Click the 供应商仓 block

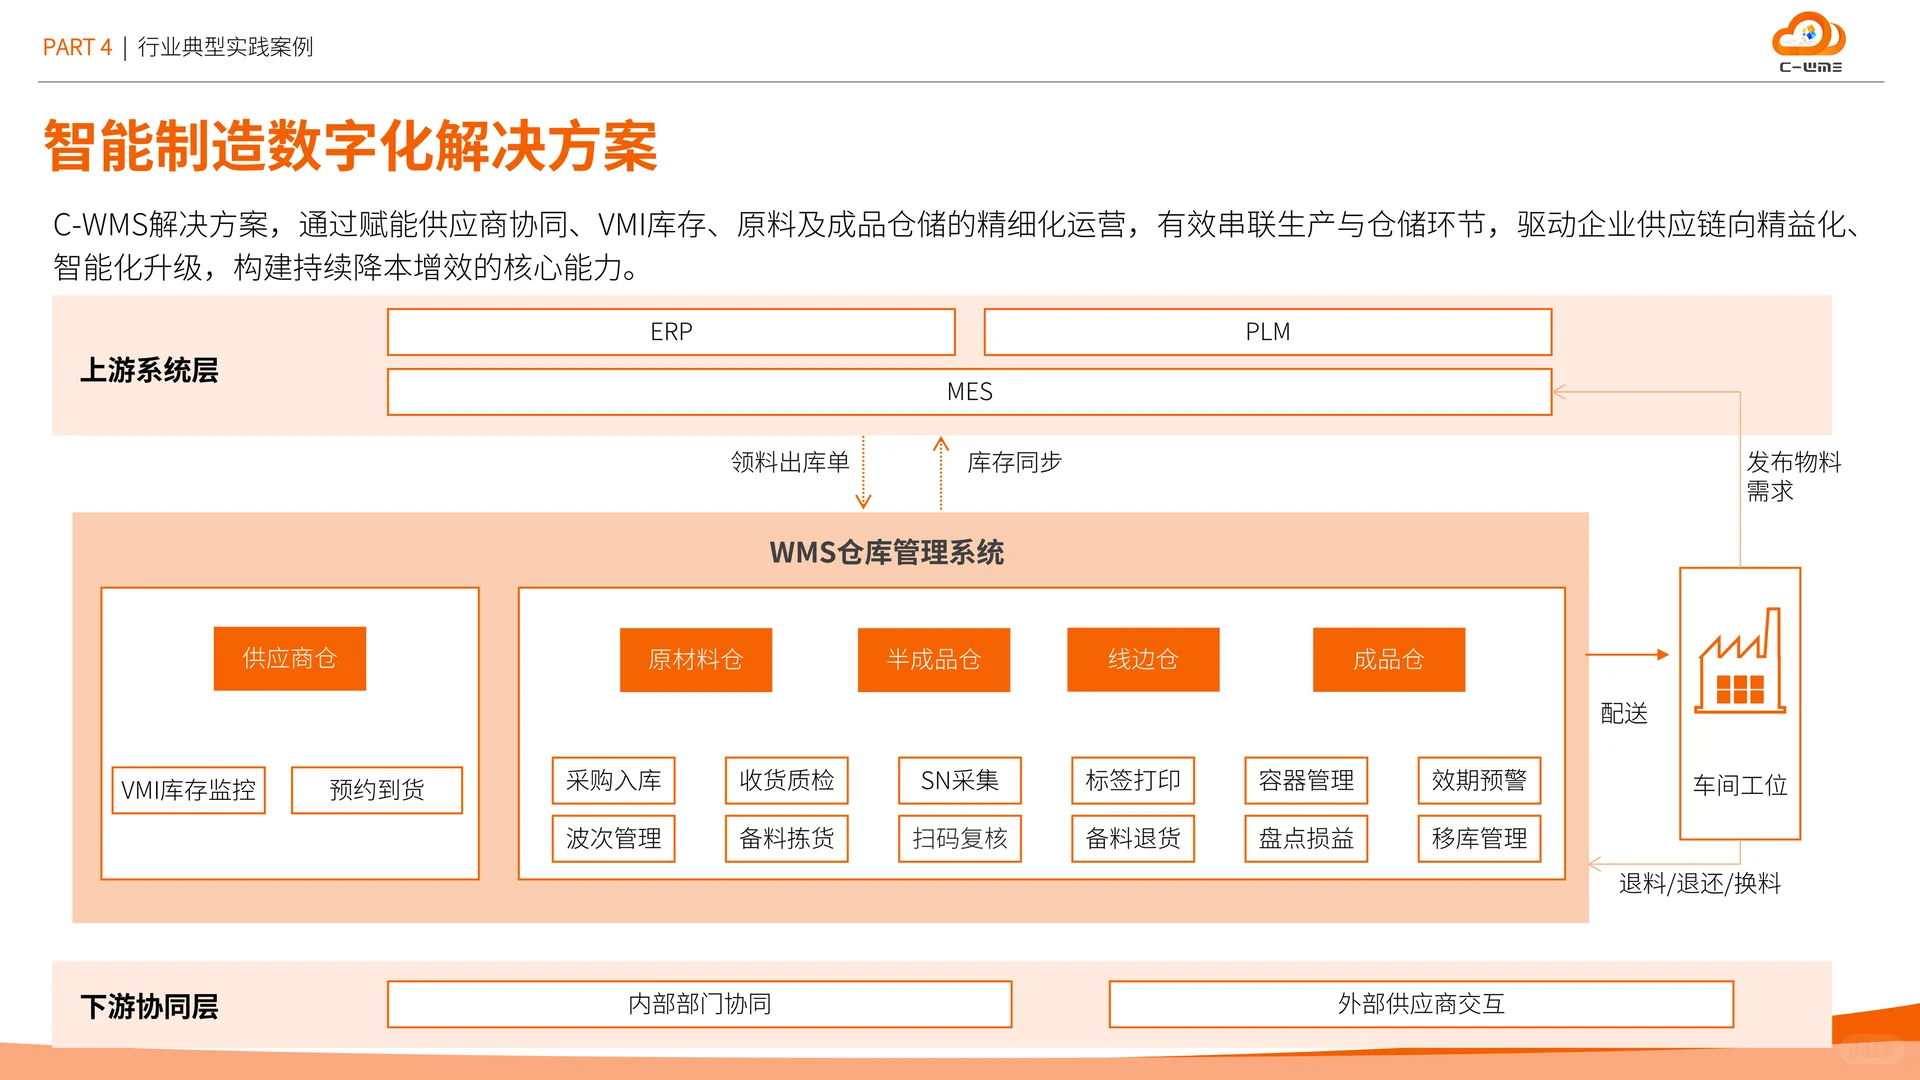tap(289, 659)
